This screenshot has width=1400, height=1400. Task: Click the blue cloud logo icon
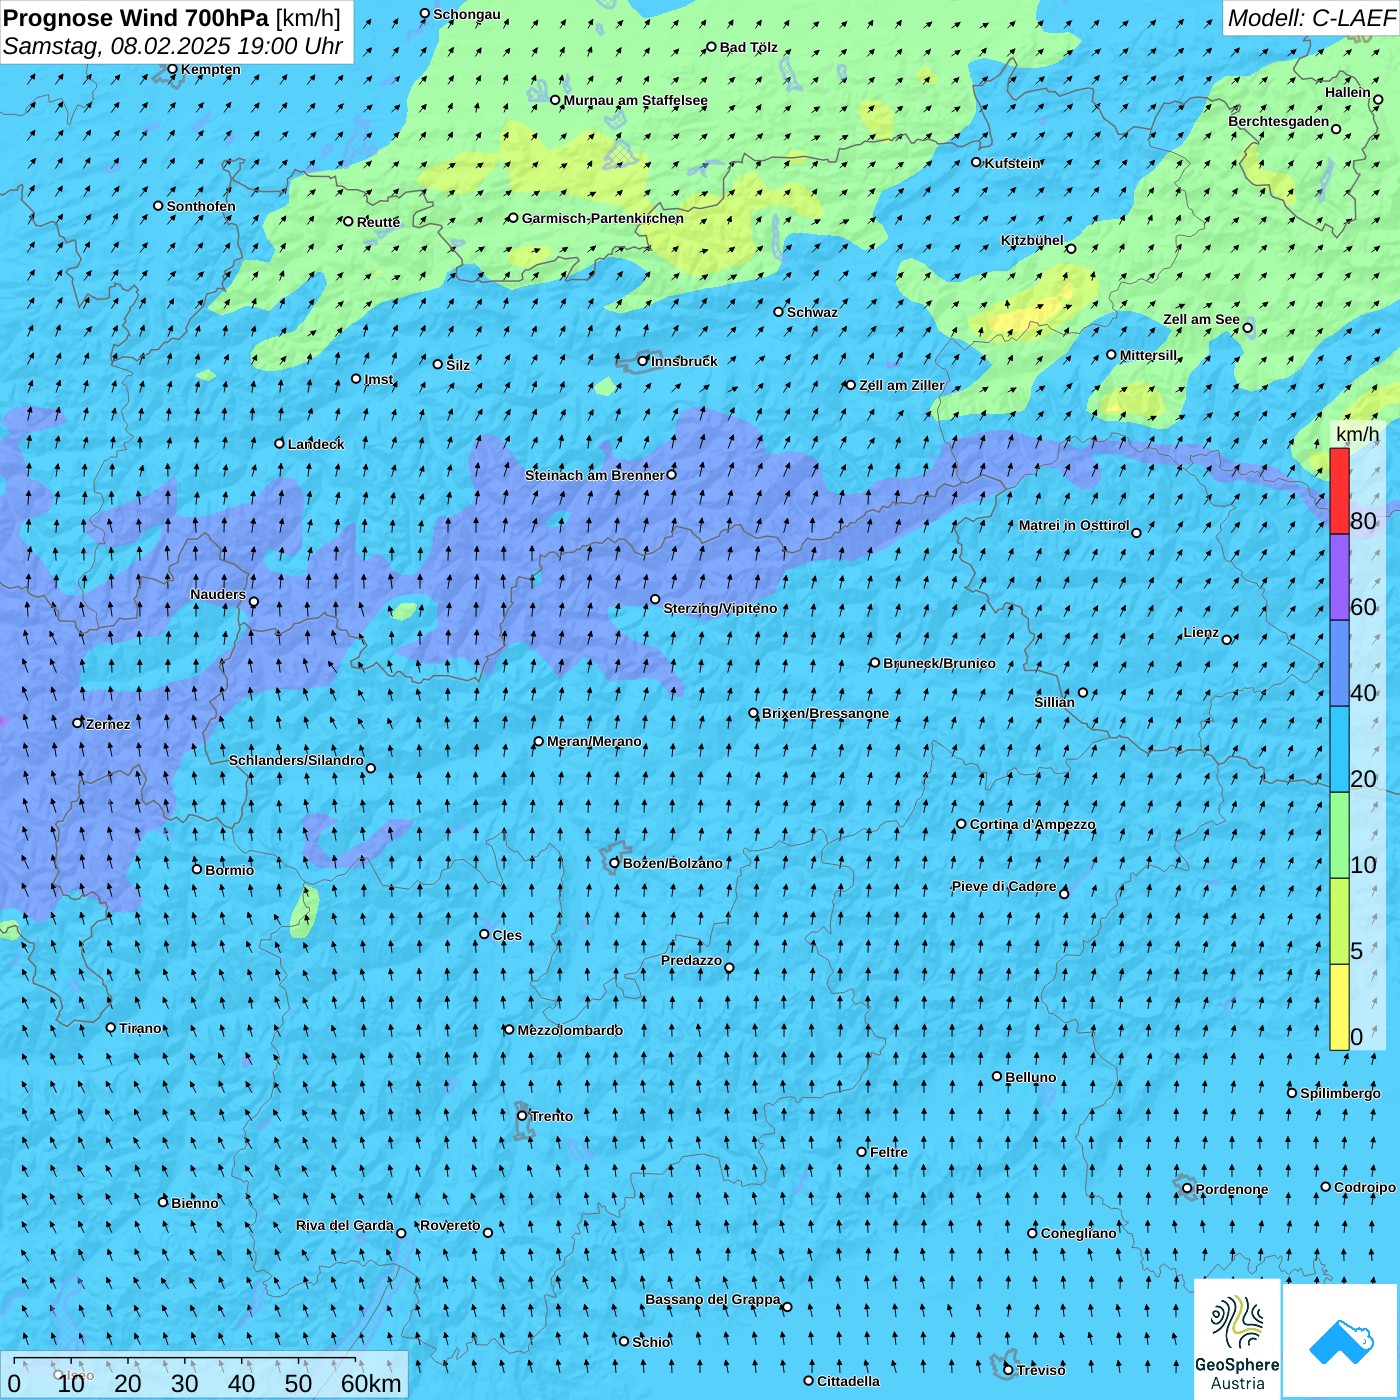point(1341,1341)
